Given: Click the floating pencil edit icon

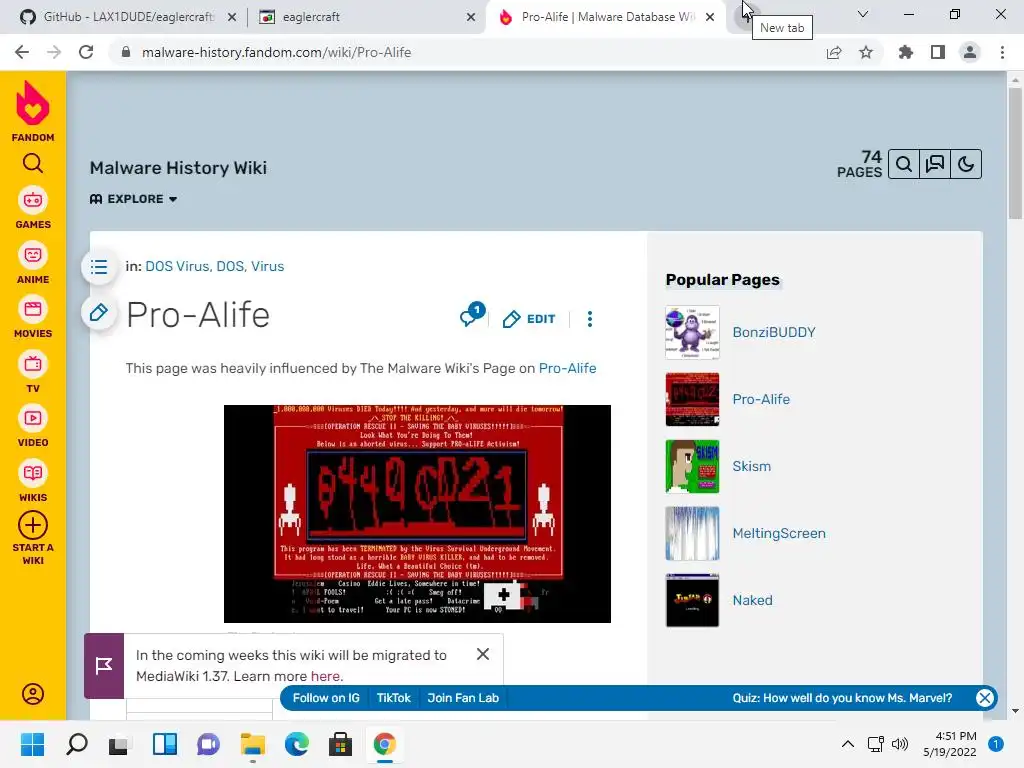Looking at the screenshot, I should pyautogui.click(x=99, y=312).
